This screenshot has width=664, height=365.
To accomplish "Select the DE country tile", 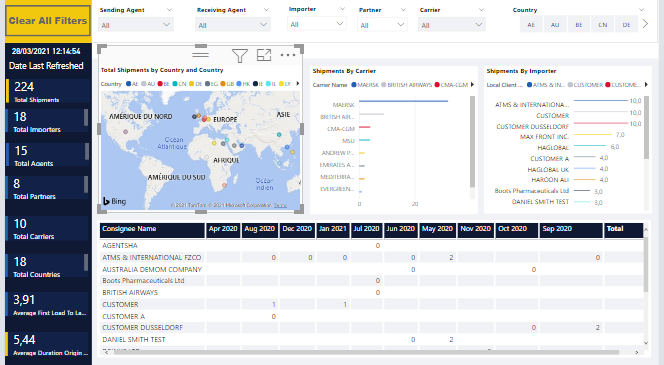I will pos(626,25).
